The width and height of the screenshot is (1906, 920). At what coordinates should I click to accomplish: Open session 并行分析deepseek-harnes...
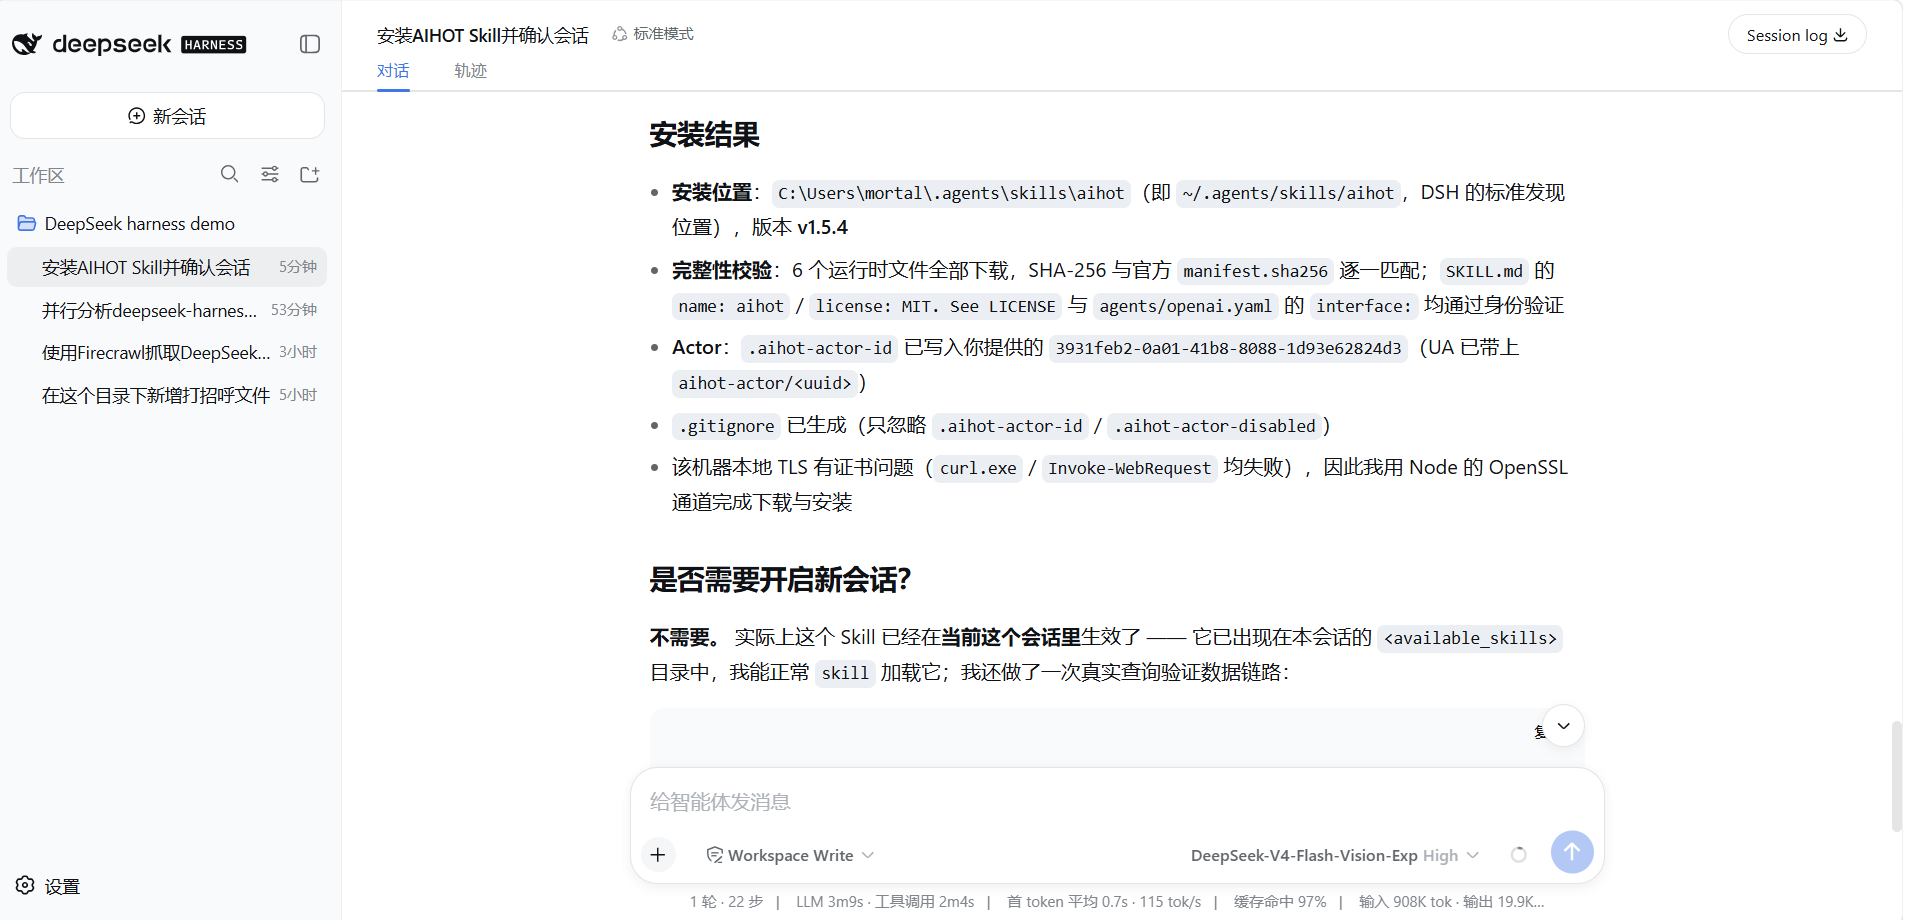pos(167,310)
